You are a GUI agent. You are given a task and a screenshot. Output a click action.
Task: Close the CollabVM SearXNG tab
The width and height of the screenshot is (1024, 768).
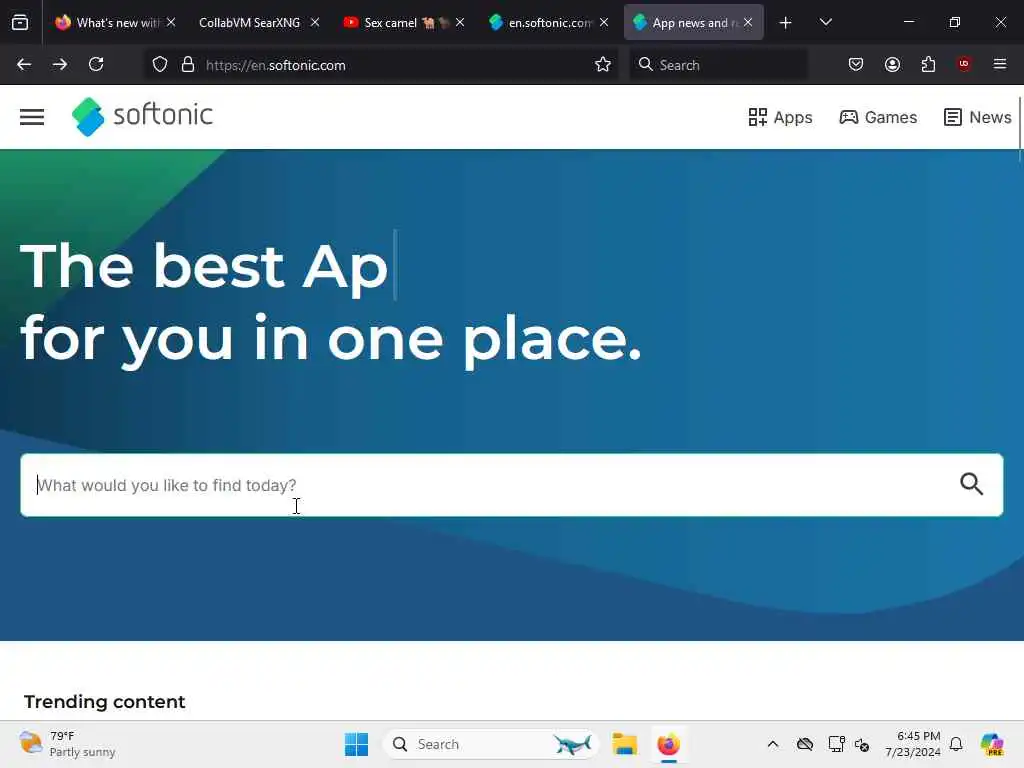(x=315, y=22)
